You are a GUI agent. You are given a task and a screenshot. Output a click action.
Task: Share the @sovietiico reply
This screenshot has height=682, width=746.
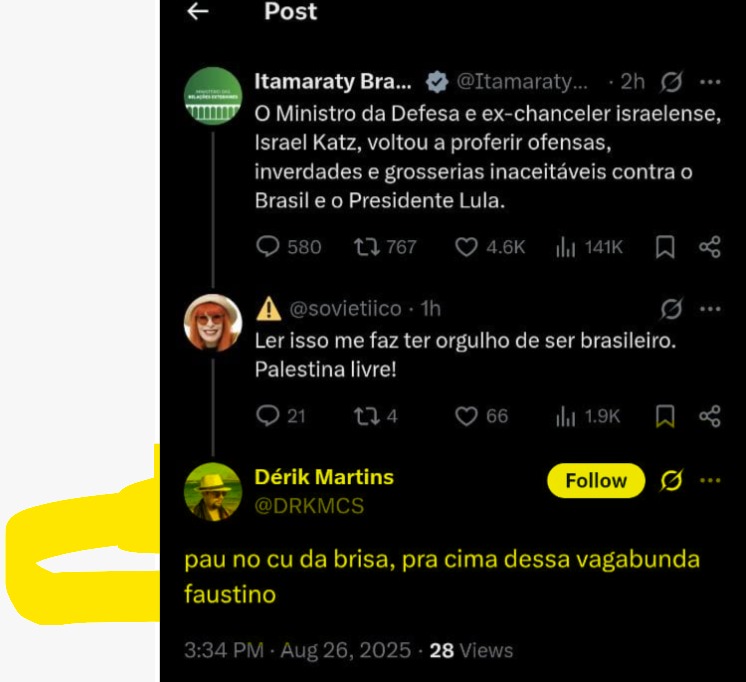click(x=710, y=416)
